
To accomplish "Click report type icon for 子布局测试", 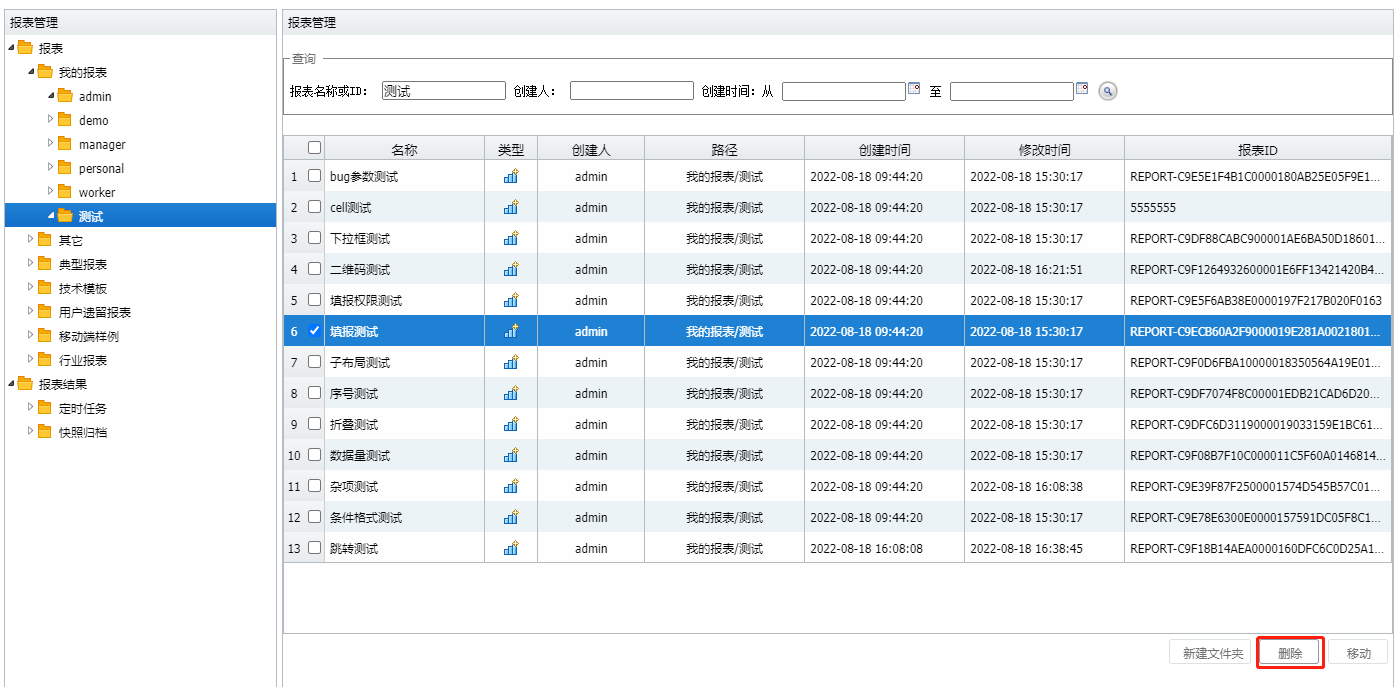I will pos(511,362).
